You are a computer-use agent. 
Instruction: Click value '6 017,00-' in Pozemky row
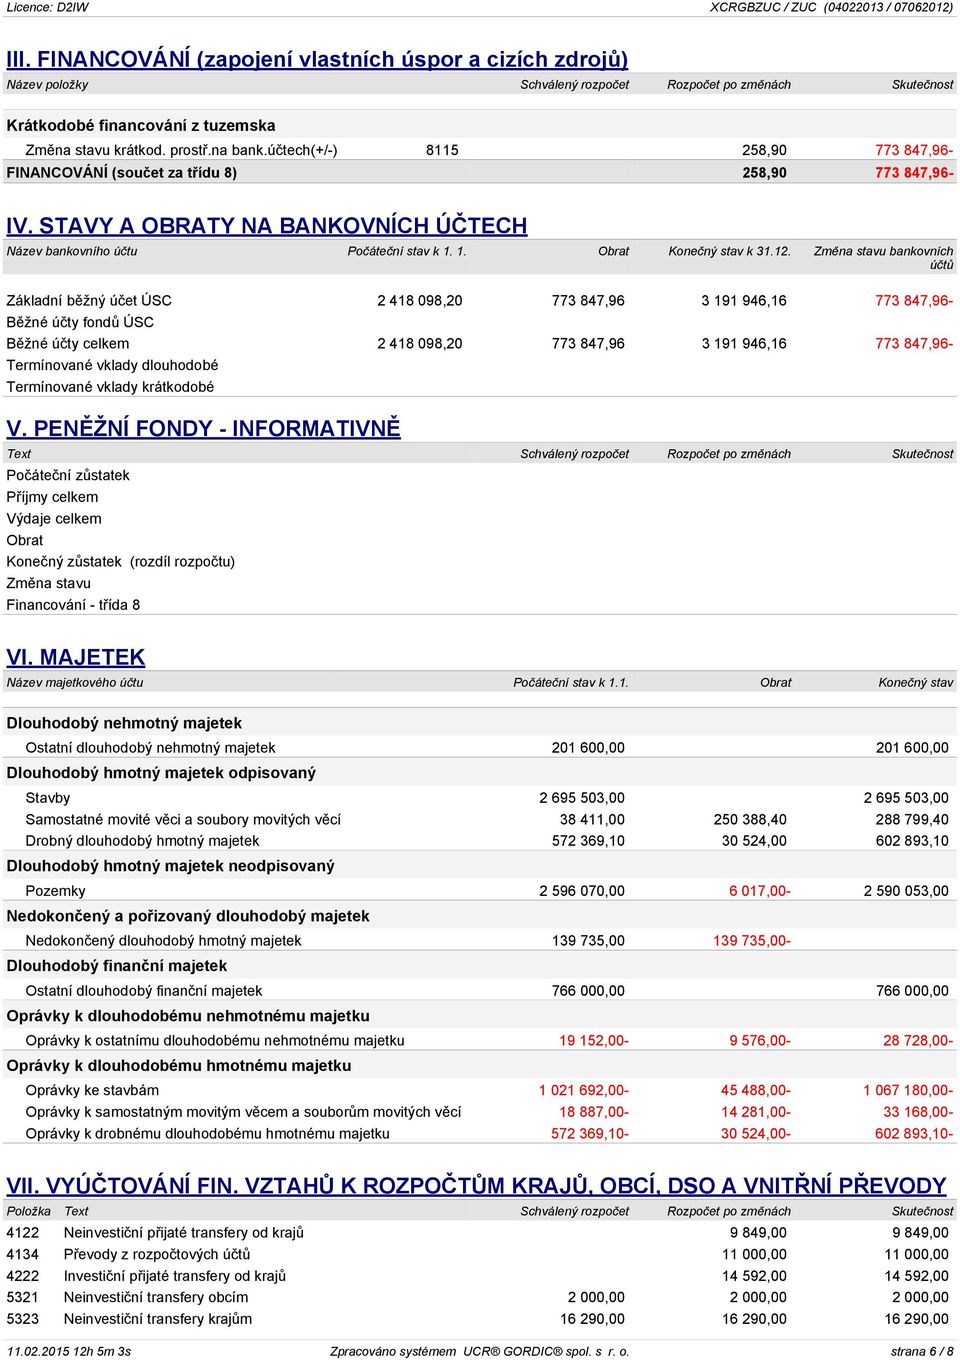(x=760, y=891)
